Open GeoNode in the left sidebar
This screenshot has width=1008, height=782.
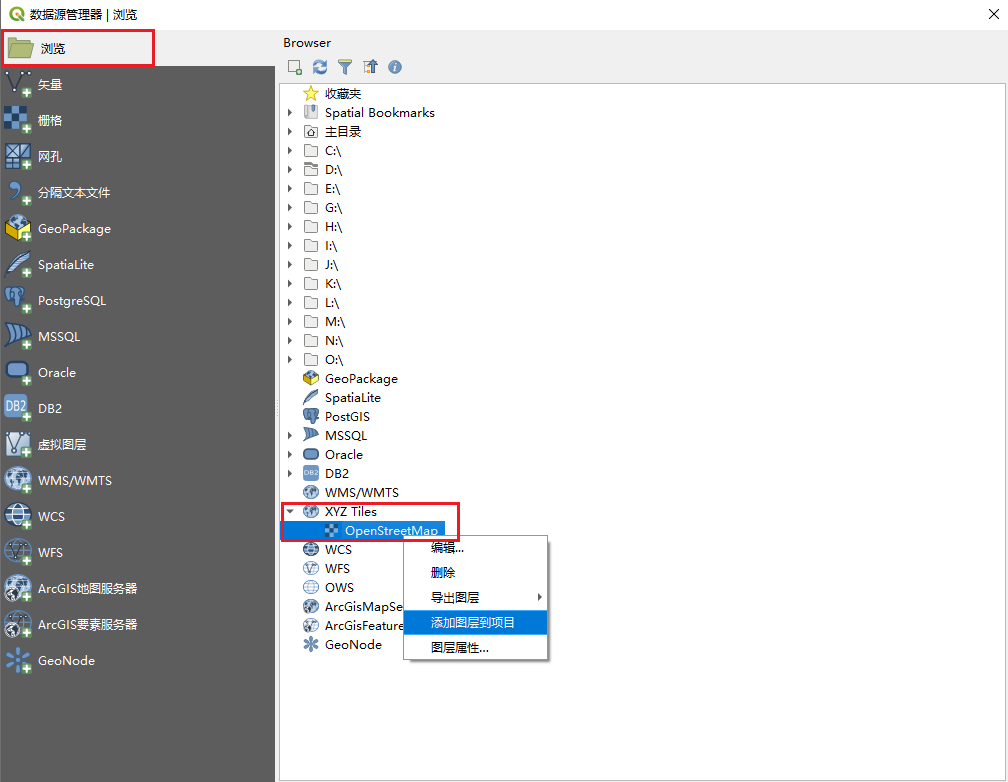point(138,660)
